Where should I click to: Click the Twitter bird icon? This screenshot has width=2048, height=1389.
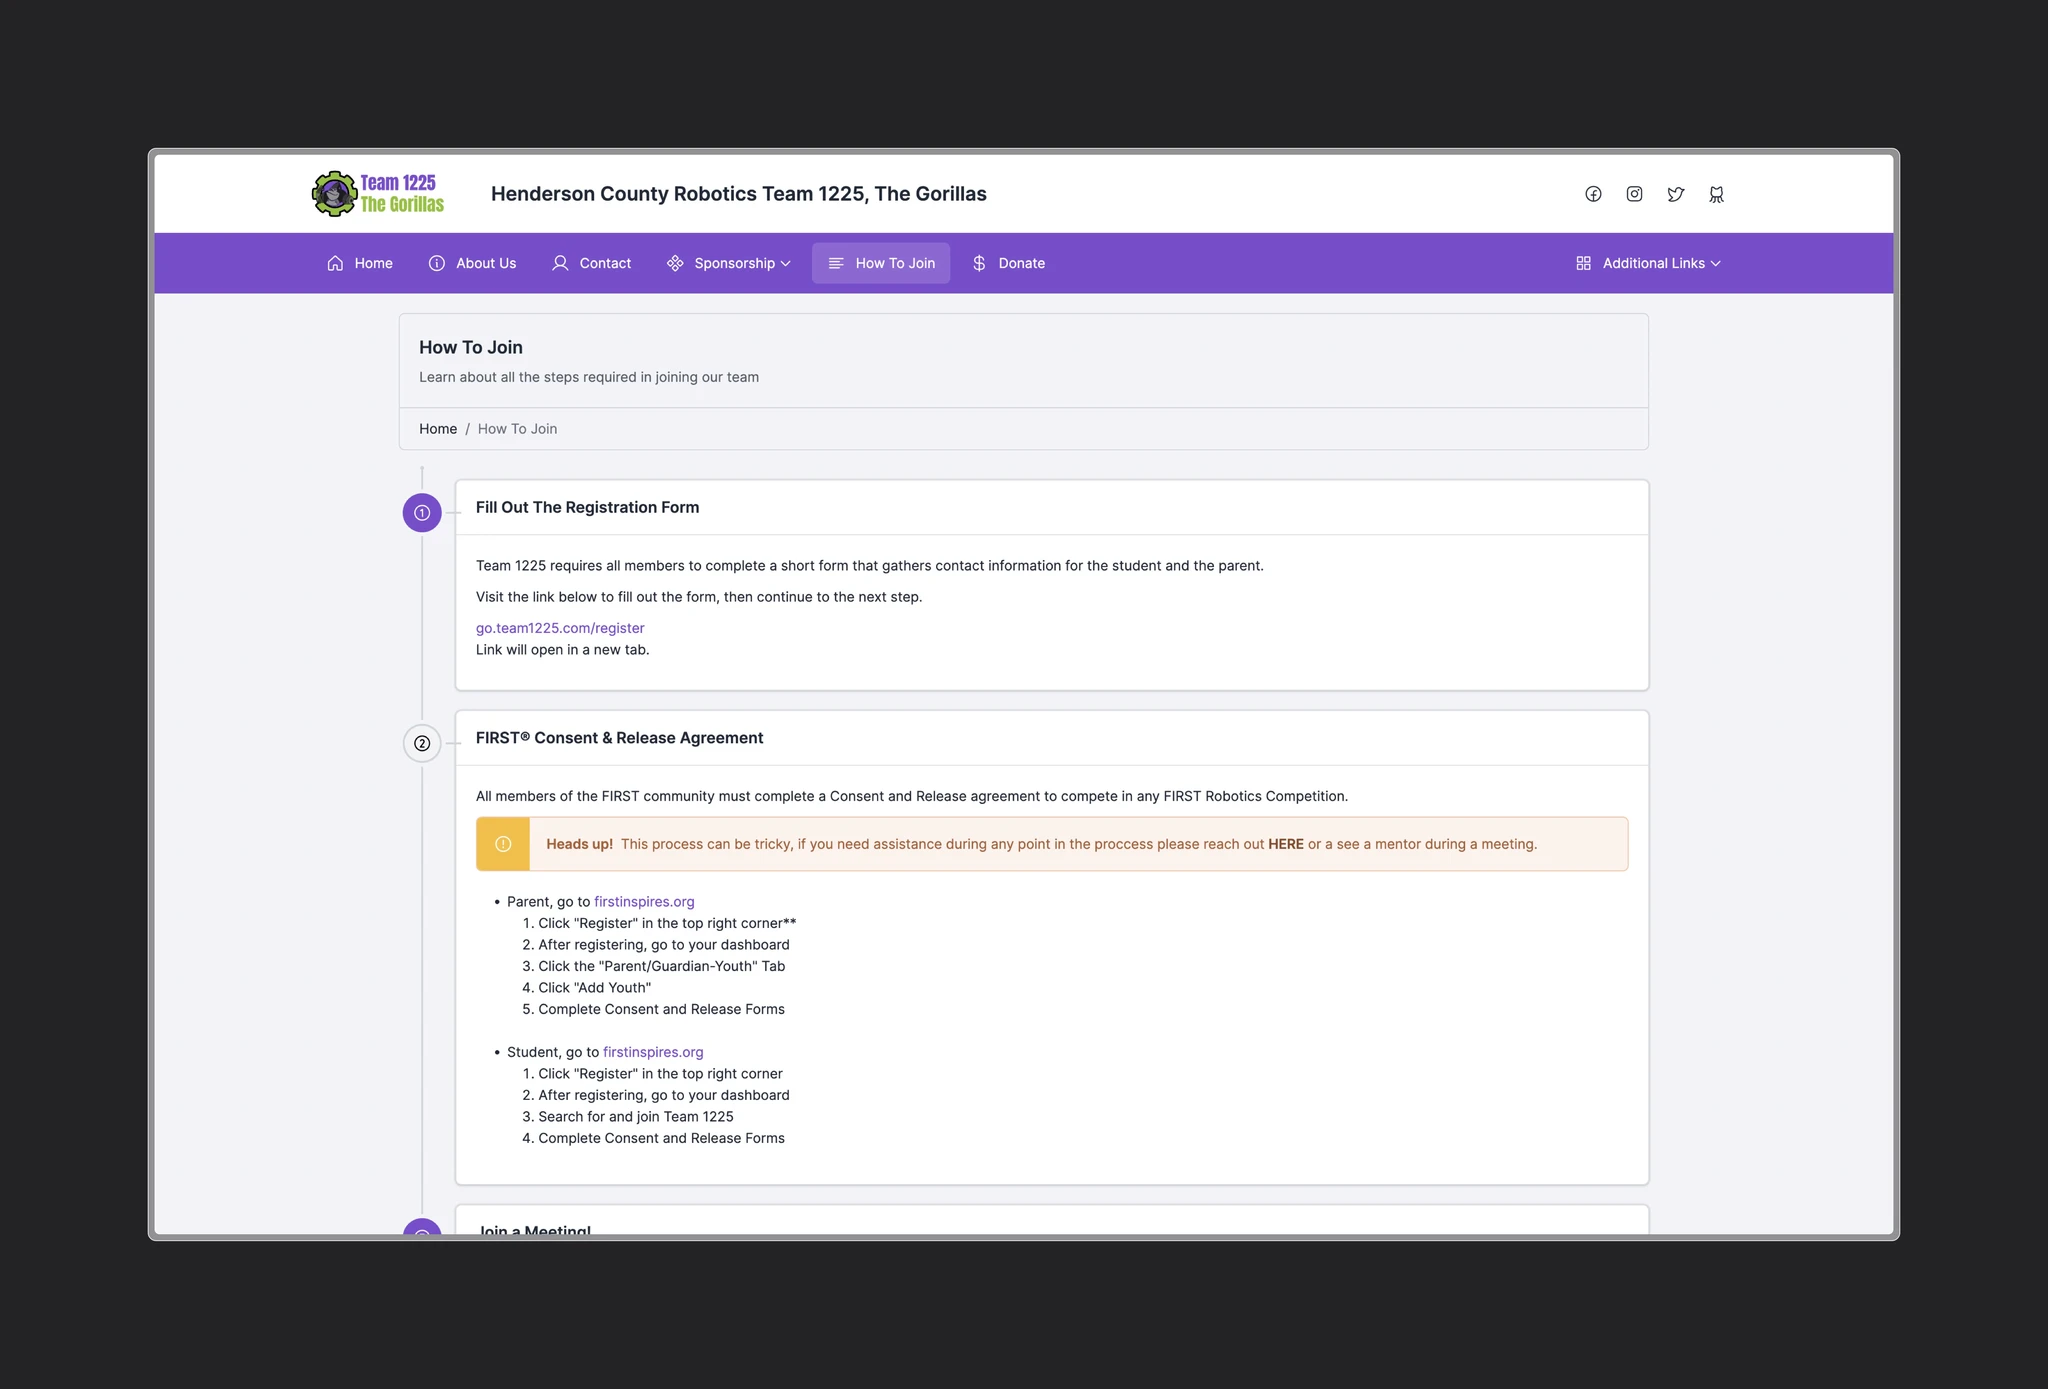(x=1675, y=194)
